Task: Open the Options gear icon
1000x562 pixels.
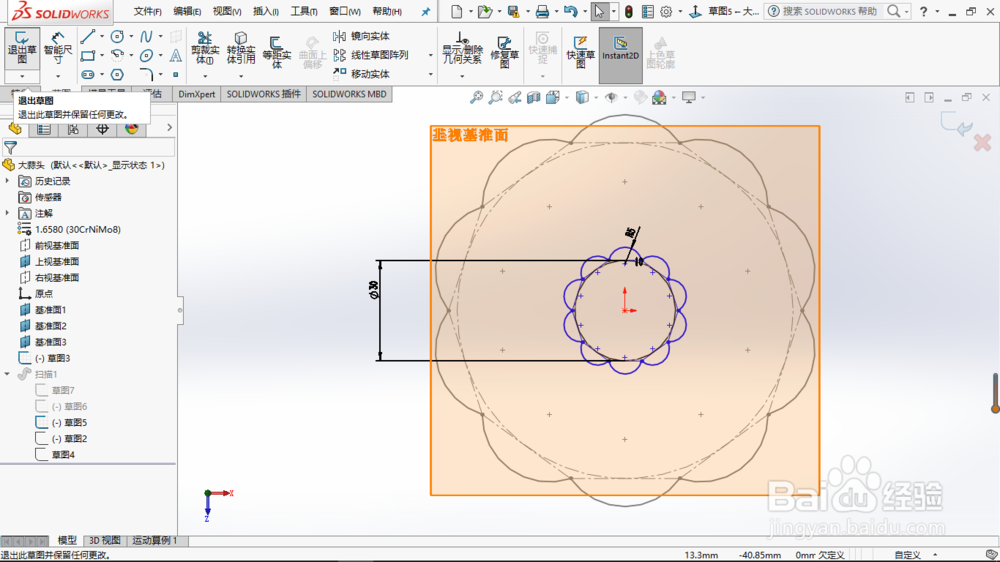Action: (x=666, y=11)
